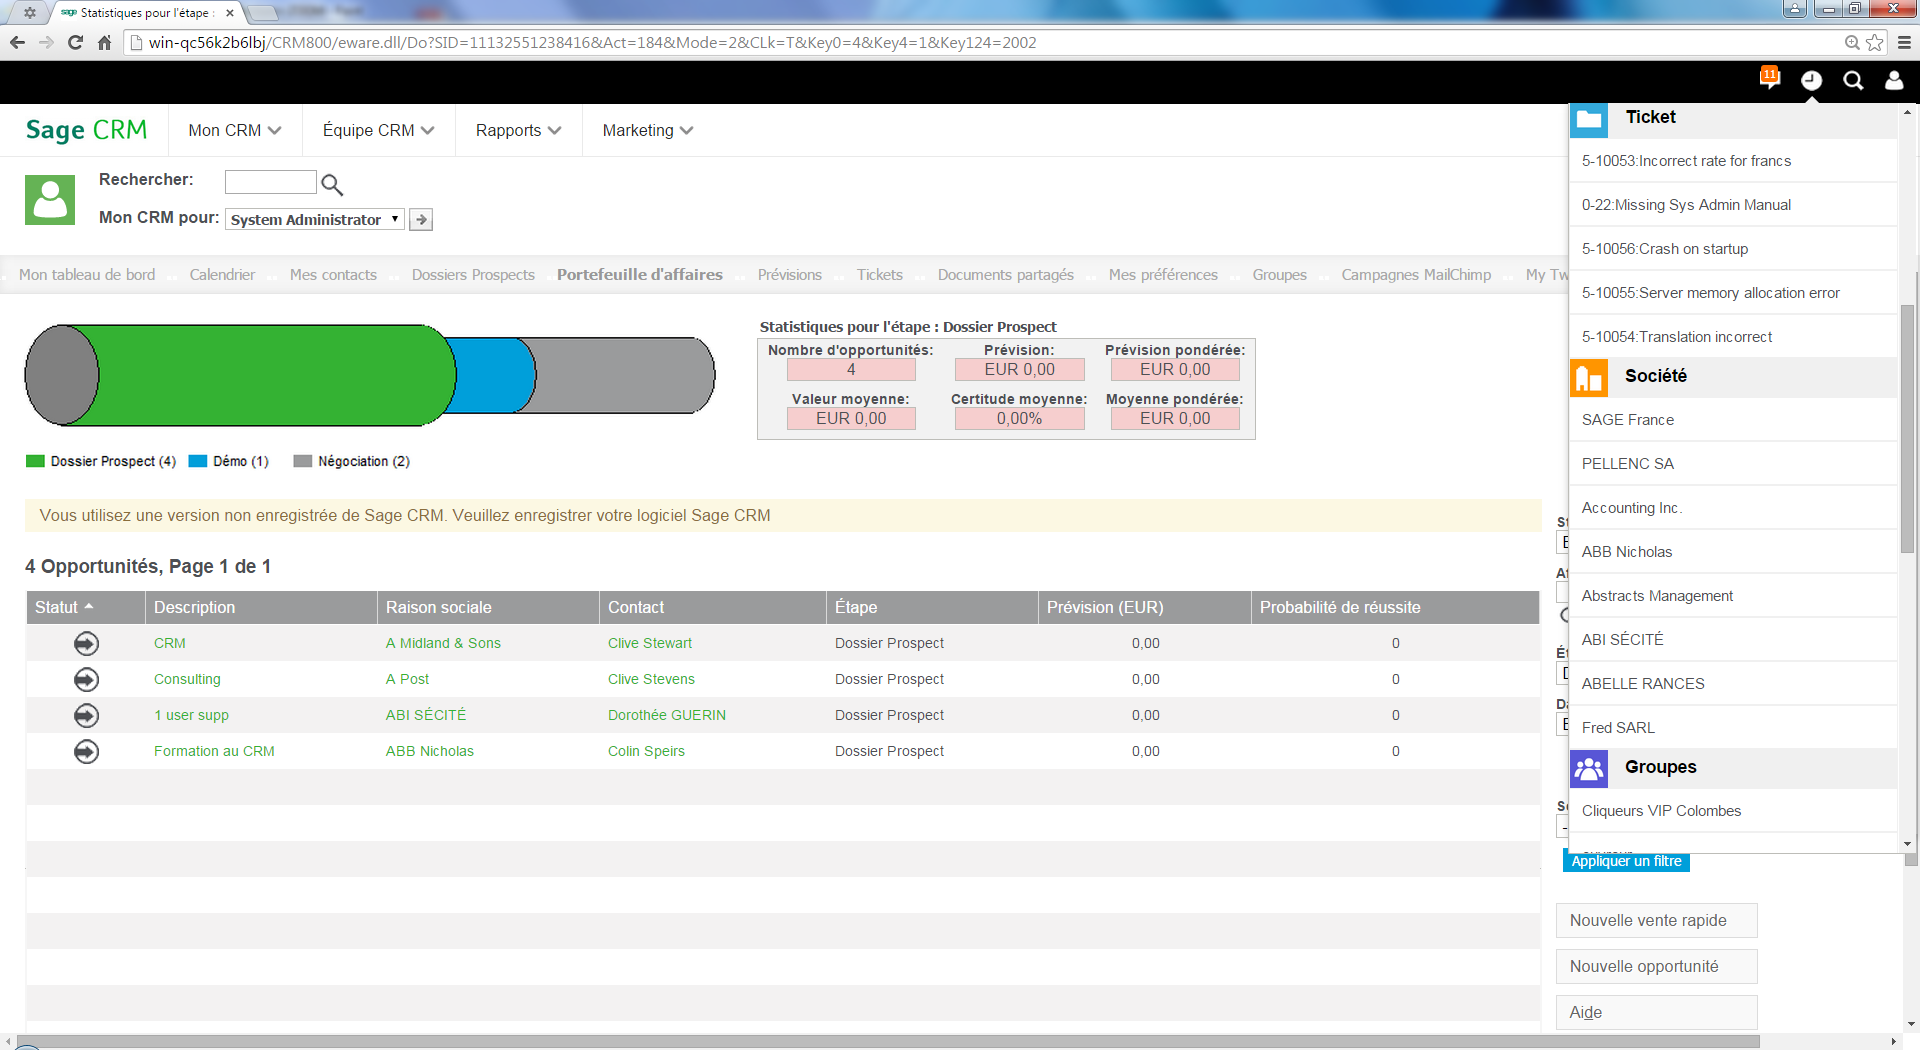Screen dimensions: 1920x1050
Task: Click the Ticket folder icon in recent list
Action: [x=1589, y=120]
